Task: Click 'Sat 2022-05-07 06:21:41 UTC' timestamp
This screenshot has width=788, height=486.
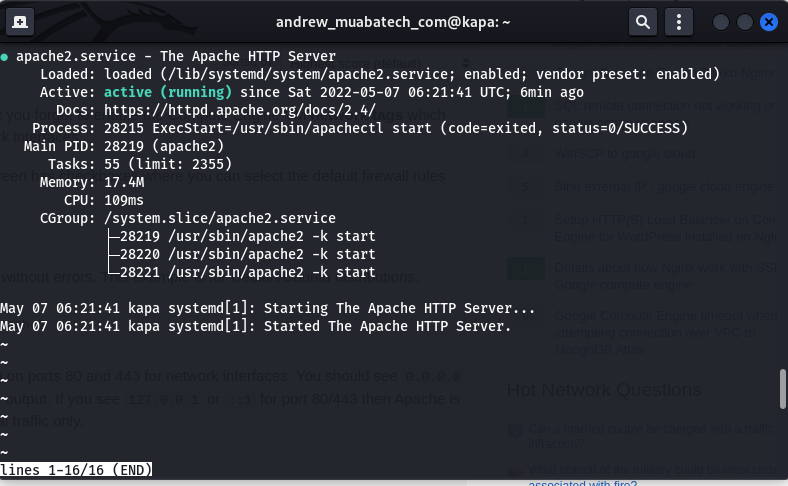Action: (396, 92)
